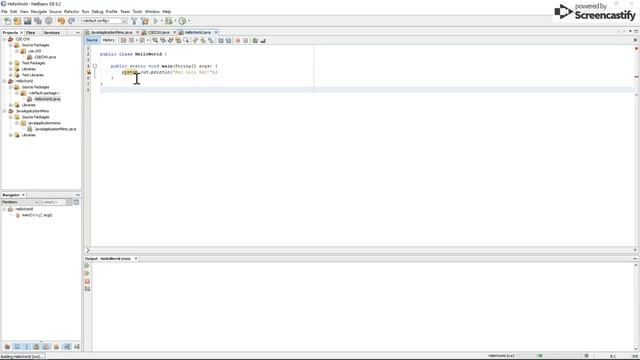The image size is (640, 360).
Task: Toggle Show Inherited Members in Navigator
Action: [7, 347]
